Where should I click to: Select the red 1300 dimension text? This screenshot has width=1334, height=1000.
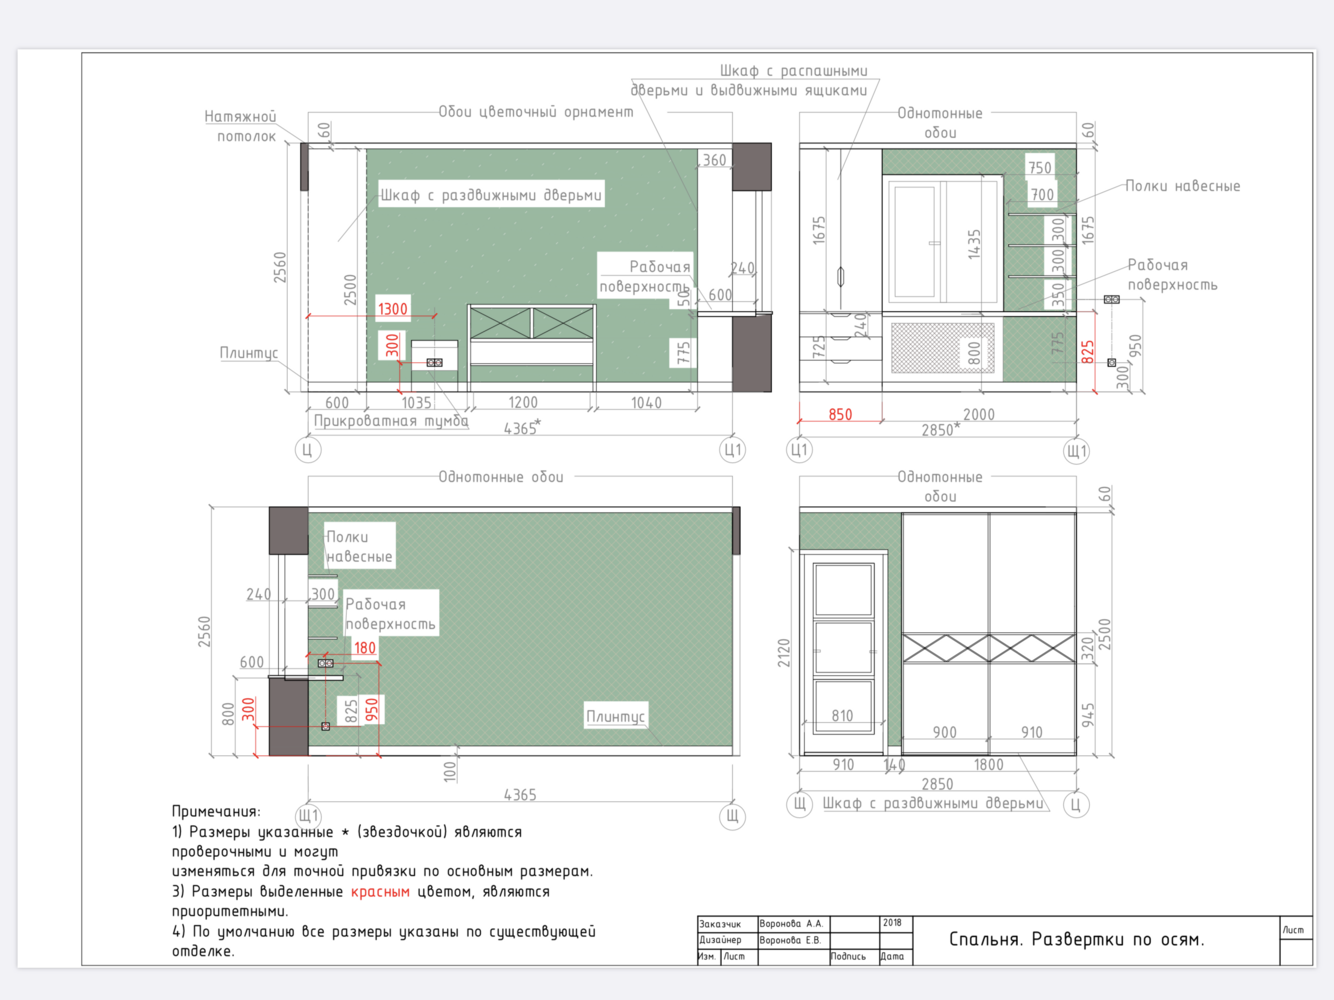pos(392,309)
